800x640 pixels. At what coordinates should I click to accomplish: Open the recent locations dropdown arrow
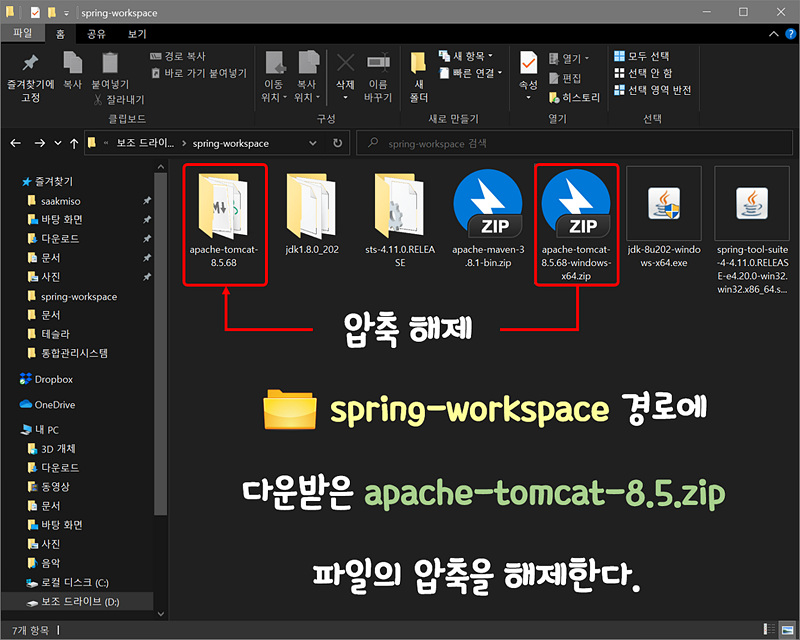pyautogui.click(x=58, y=143)
